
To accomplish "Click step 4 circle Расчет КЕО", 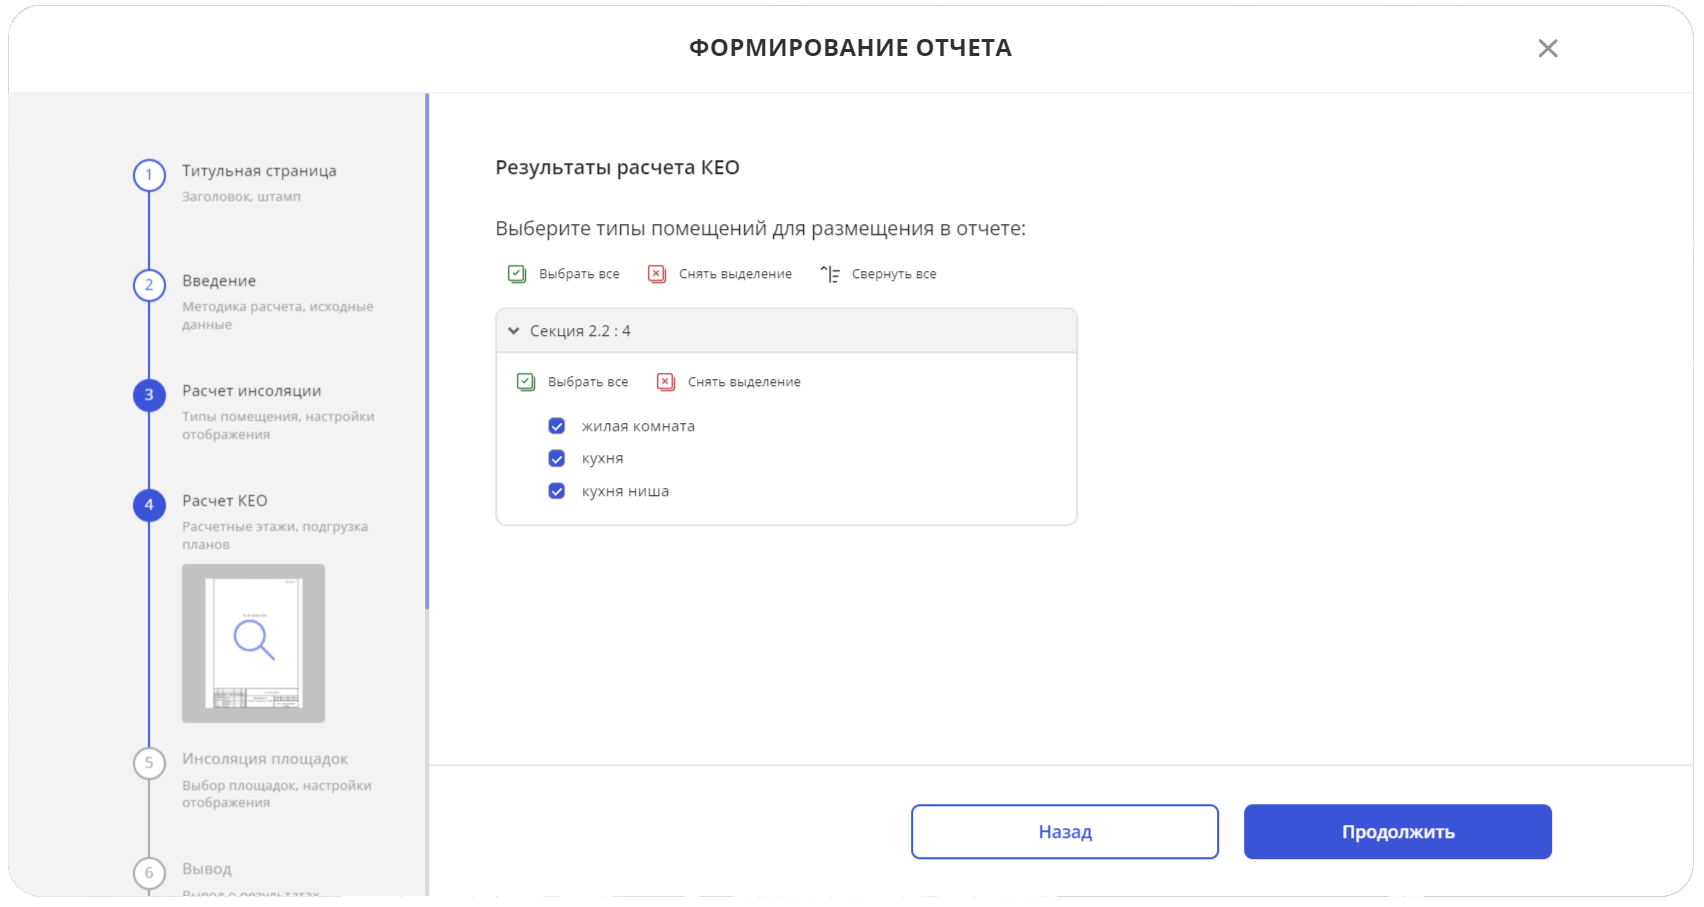I will [149, 505].
